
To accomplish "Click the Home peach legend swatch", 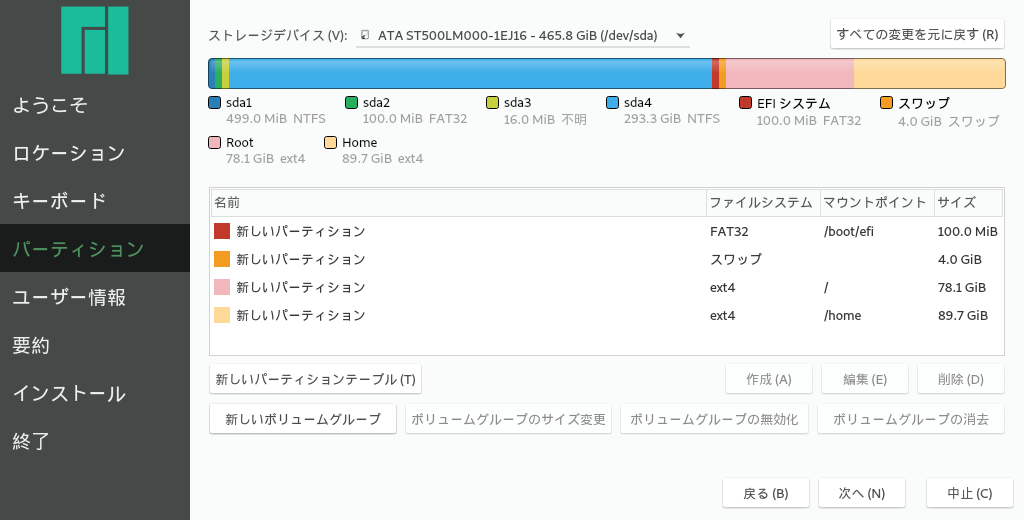I will [x=330, y=142].
